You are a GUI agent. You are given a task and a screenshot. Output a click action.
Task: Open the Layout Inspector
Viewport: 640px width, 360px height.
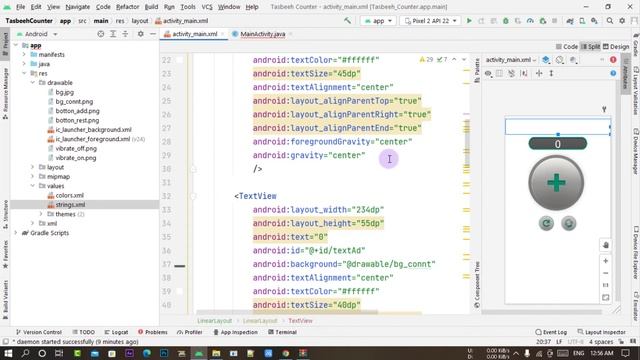coord(602,332)
